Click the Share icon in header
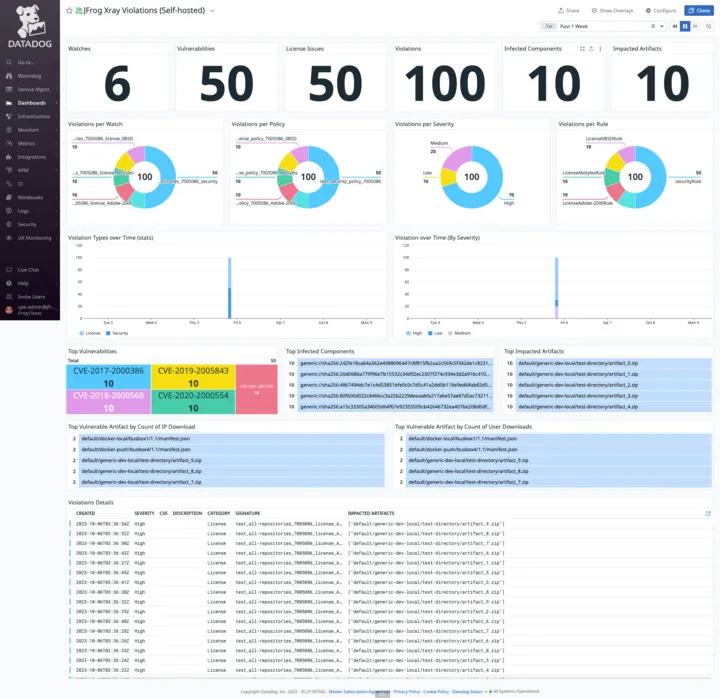Screen dimensions: 720x698 (561, 11)
